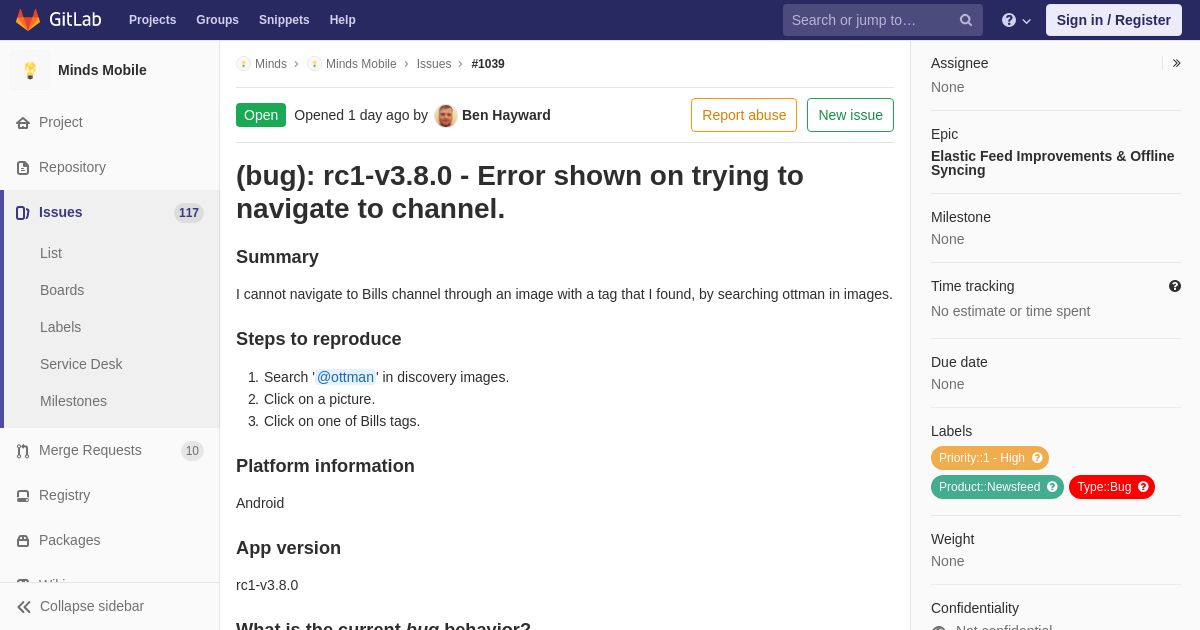This screenshot has width=1200, height=630.
Task: Click the Collapse sidebar chevrons icon
Action: pos(24,607)
